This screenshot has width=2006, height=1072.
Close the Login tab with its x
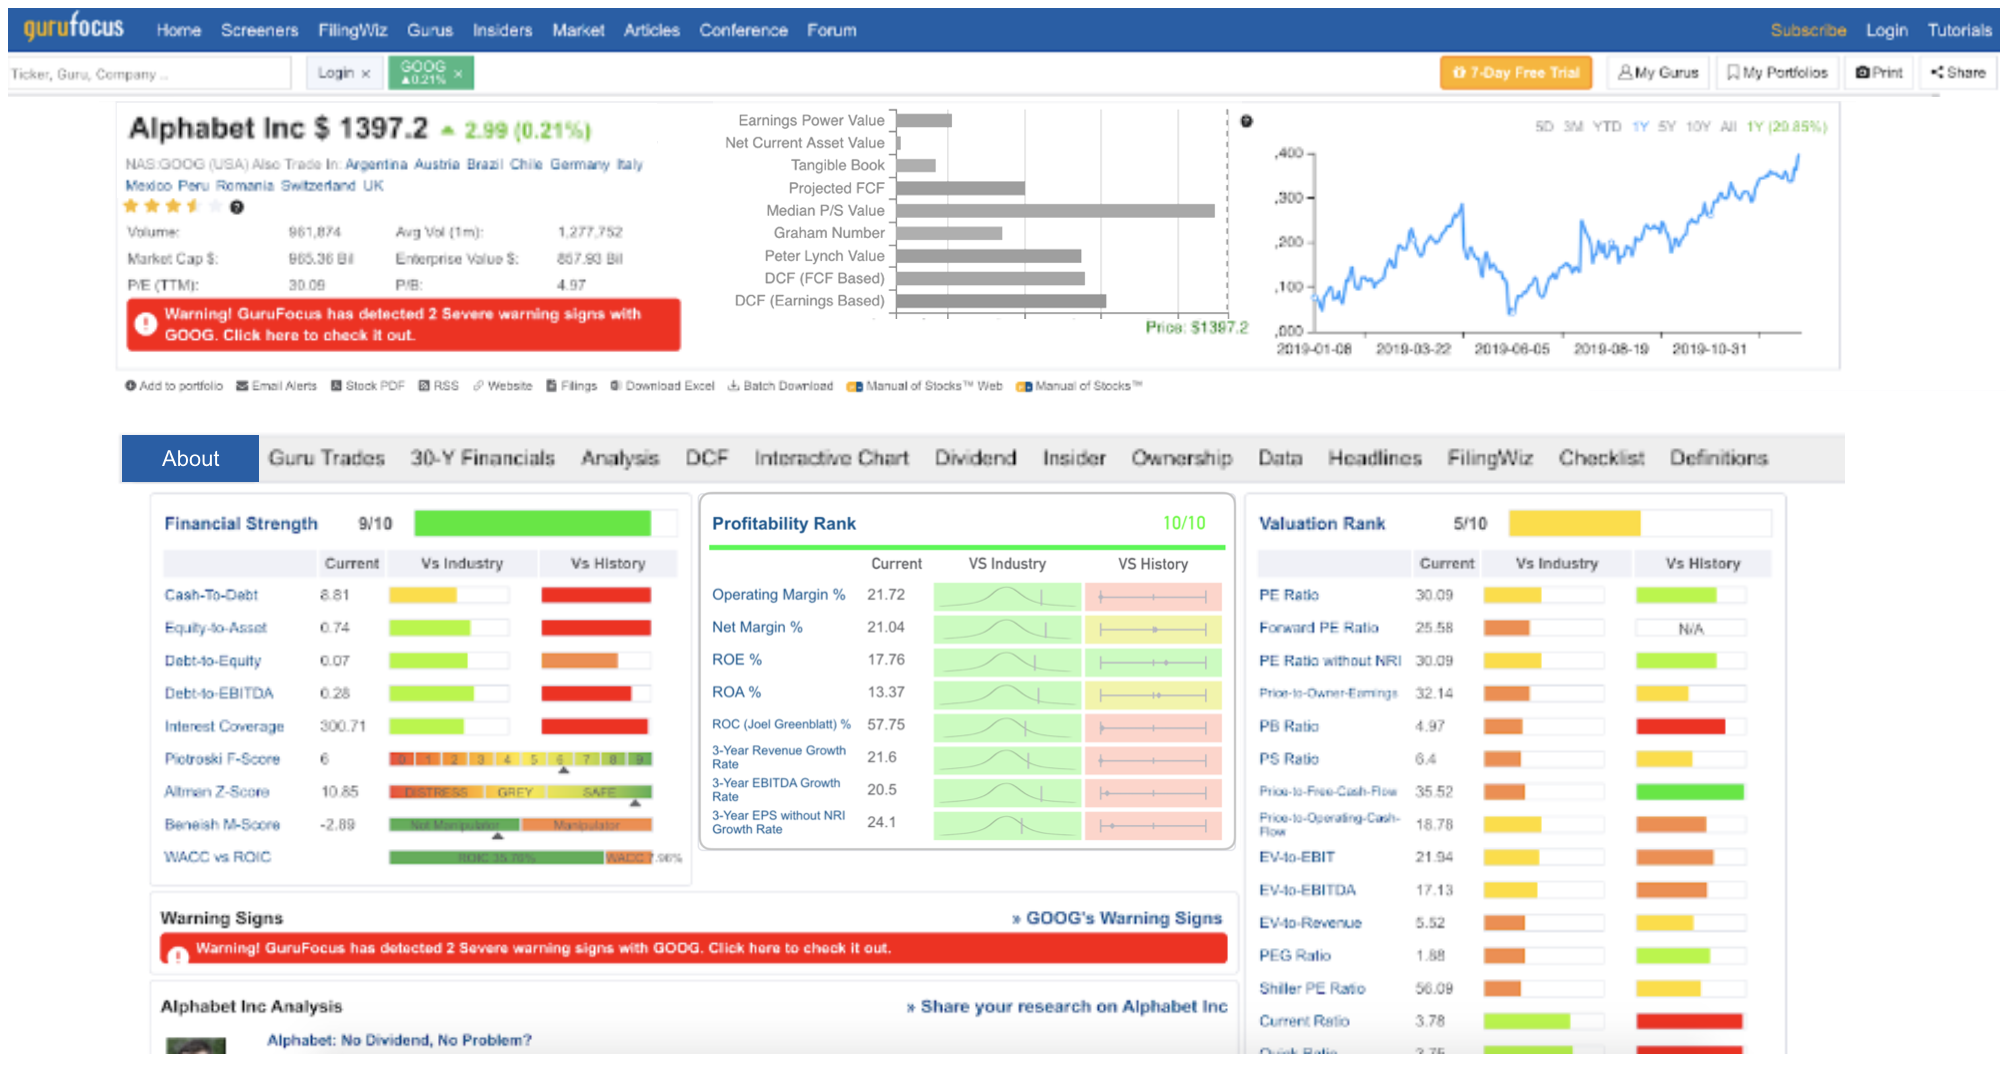[x=366, y=74]
